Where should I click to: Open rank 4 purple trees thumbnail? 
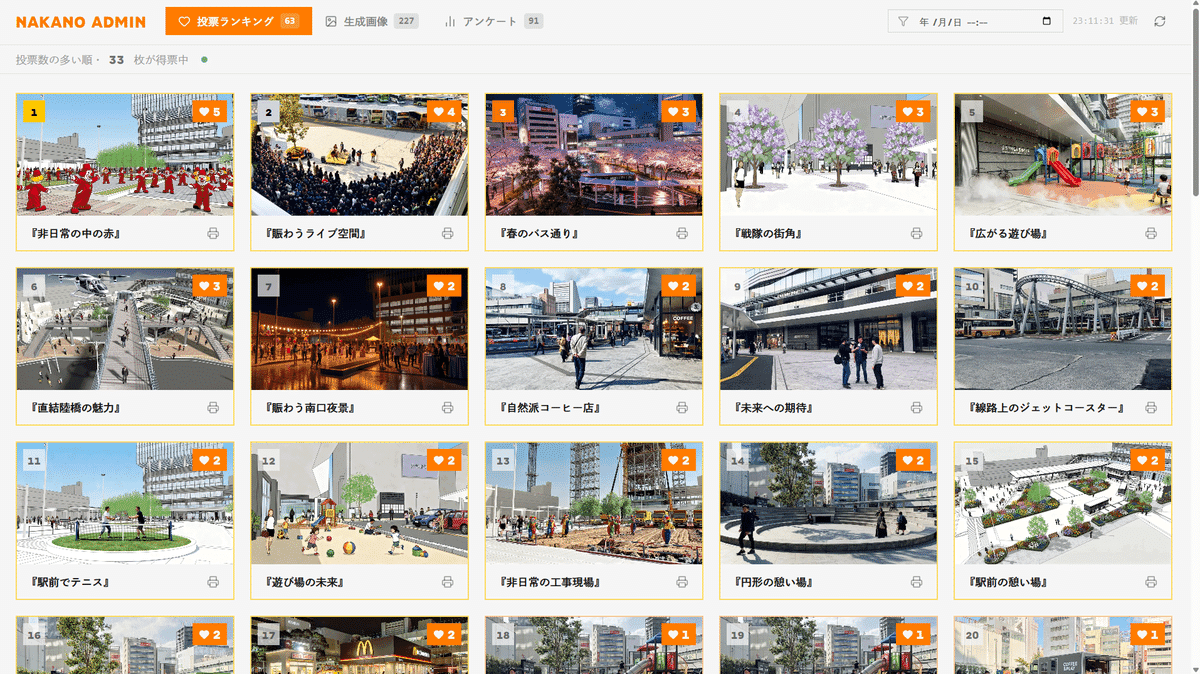(x=829, y=155)
